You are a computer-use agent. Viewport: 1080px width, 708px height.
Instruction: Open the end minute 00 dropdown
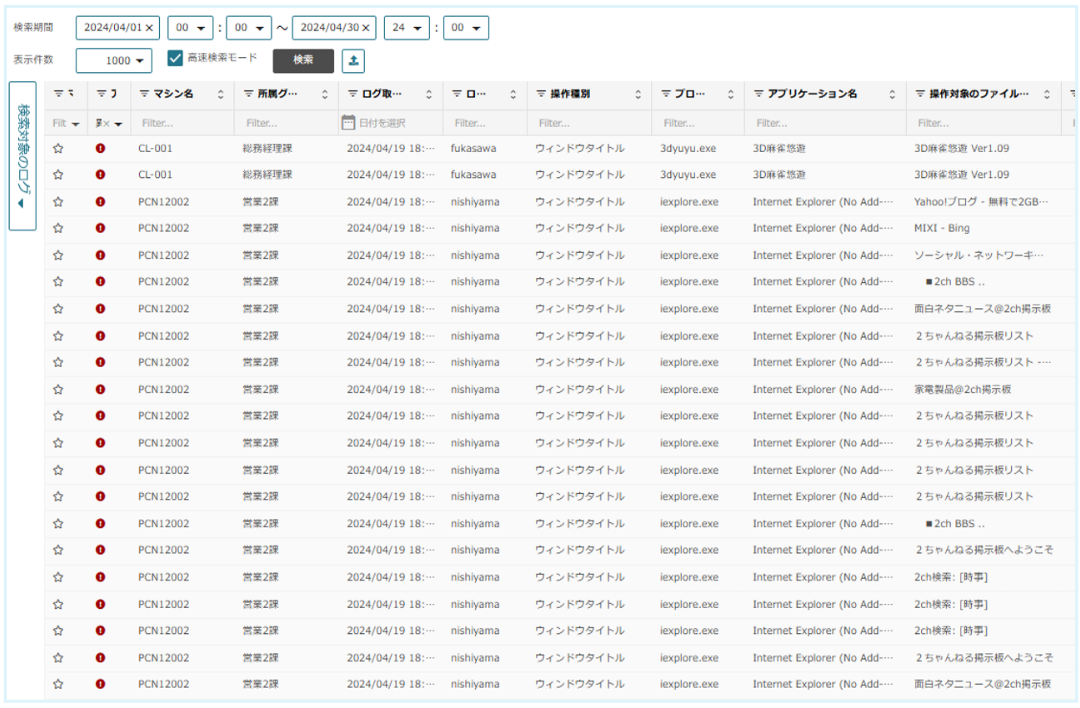click(466, 28)
